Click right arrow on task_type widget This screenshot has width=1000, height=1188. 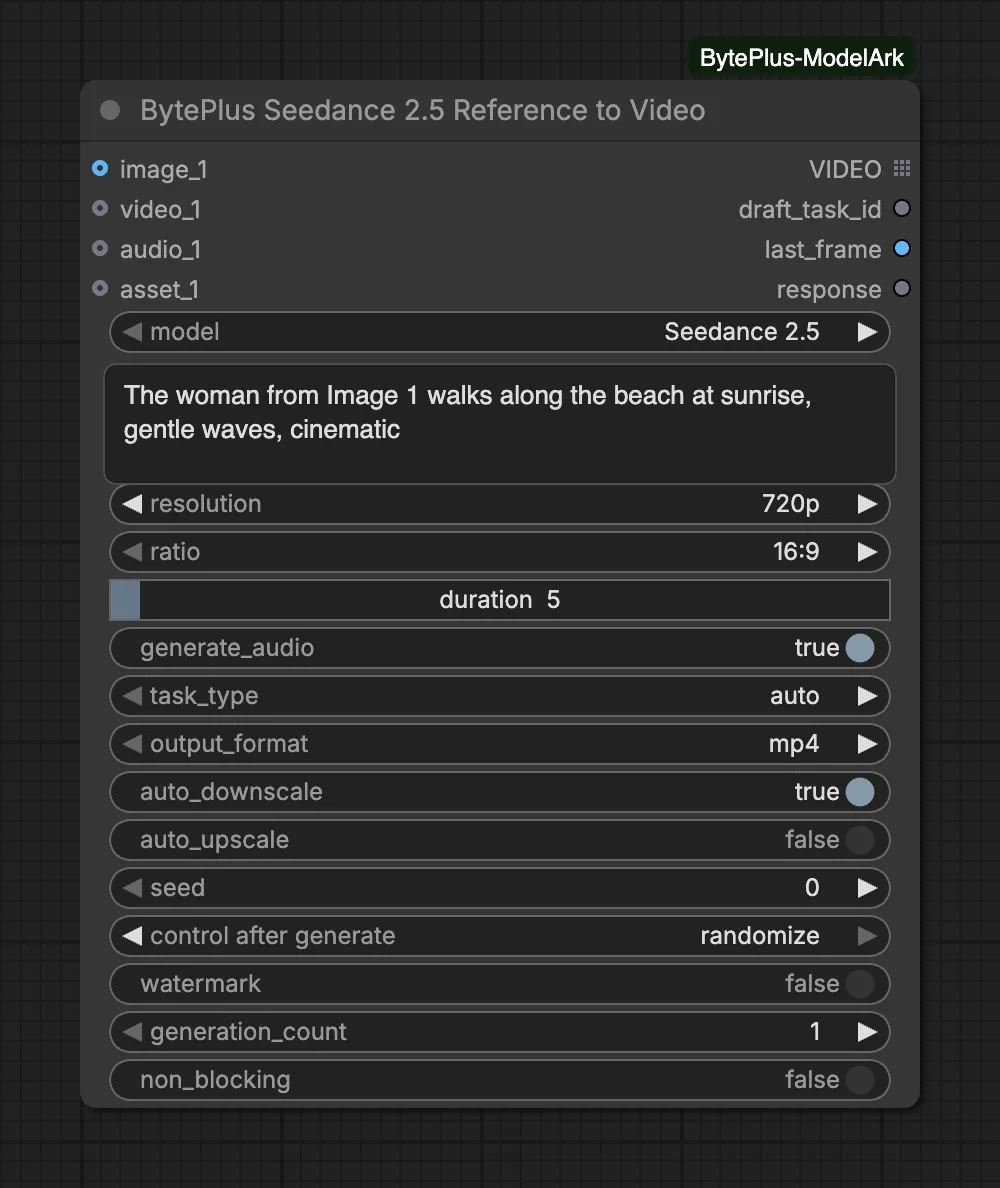click(867, 696)
